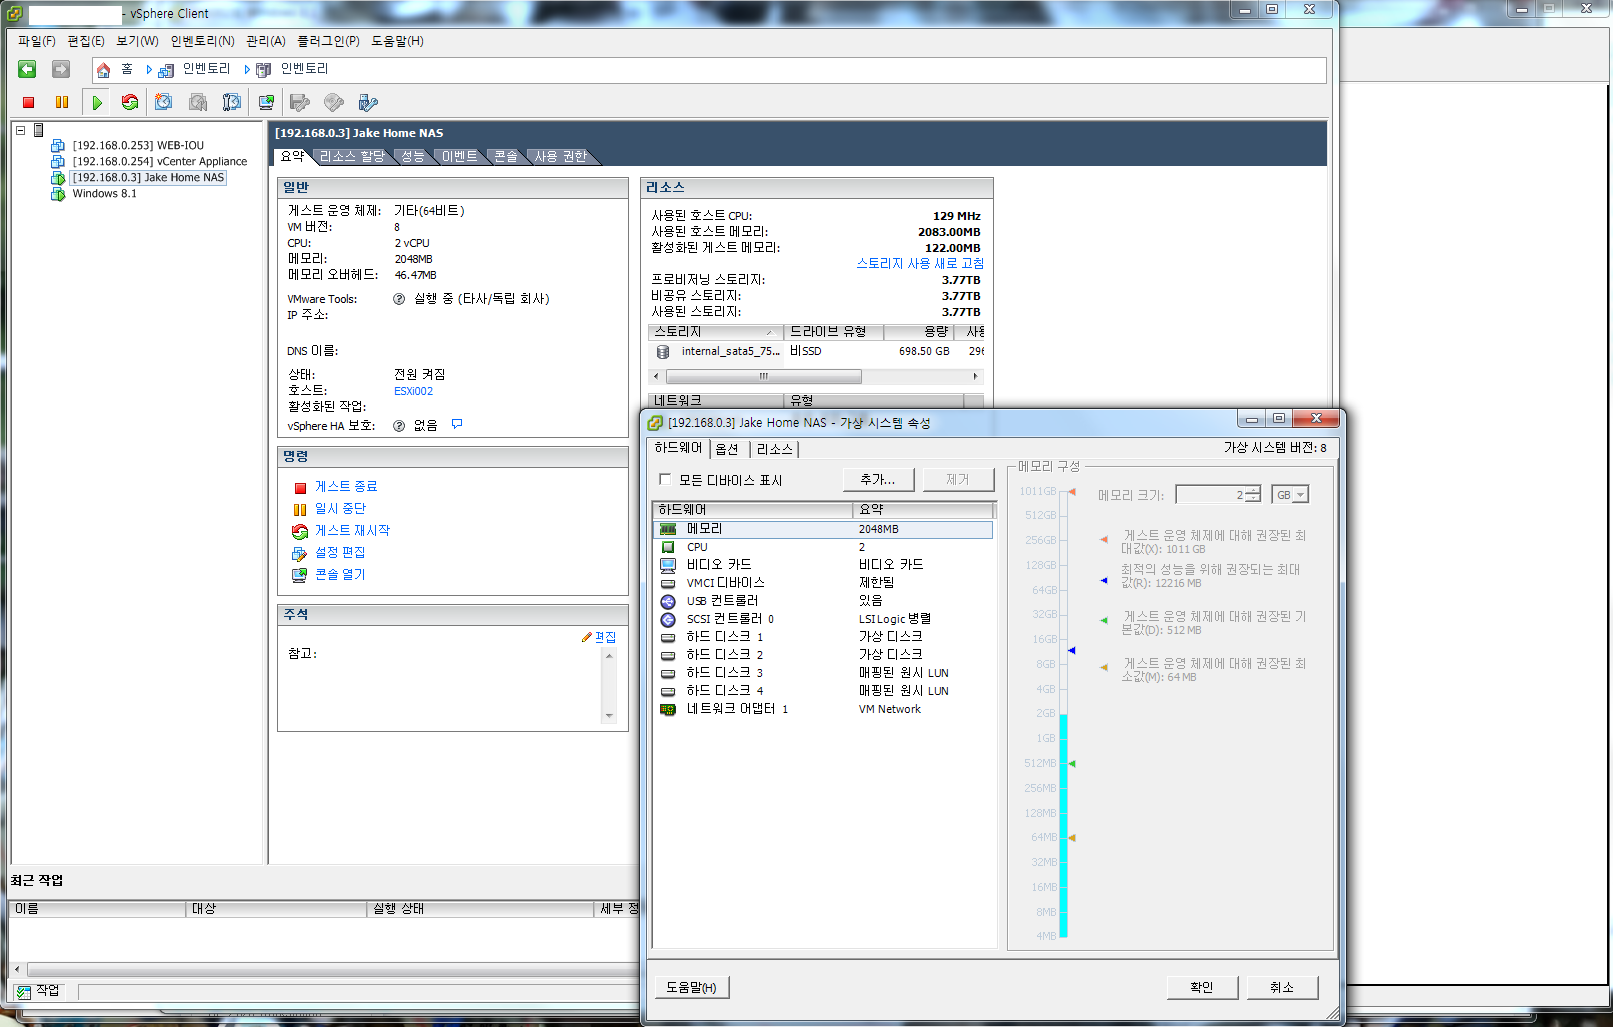Select the WEB-IOU virtual machine
This screenshot has height=1027, width=1613.
[138, 145]
